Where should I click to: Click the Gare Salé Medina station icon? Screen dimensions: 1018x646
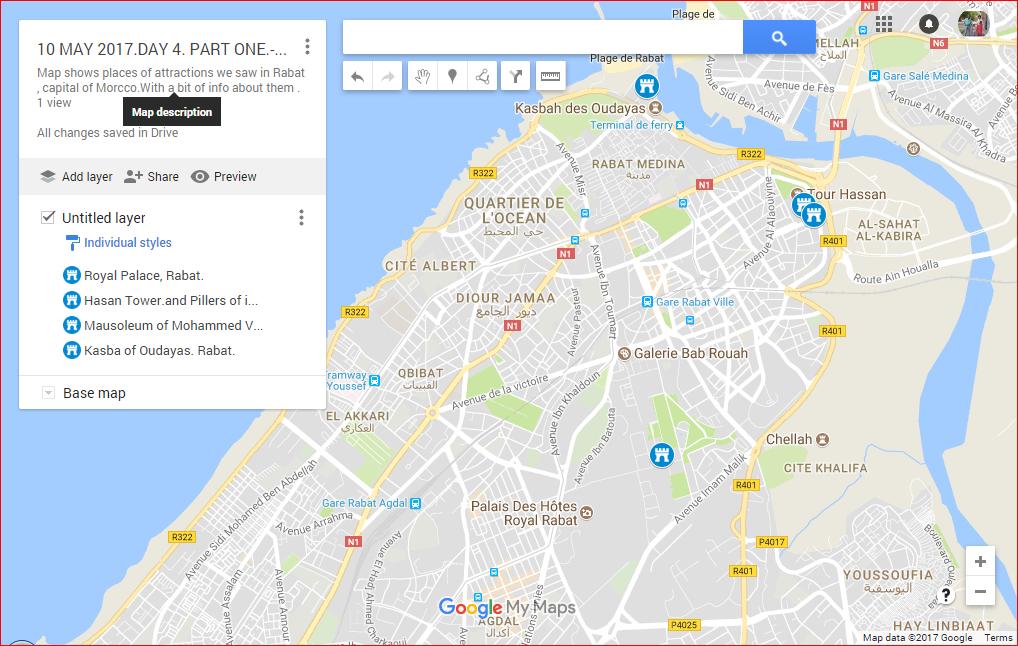875,76
